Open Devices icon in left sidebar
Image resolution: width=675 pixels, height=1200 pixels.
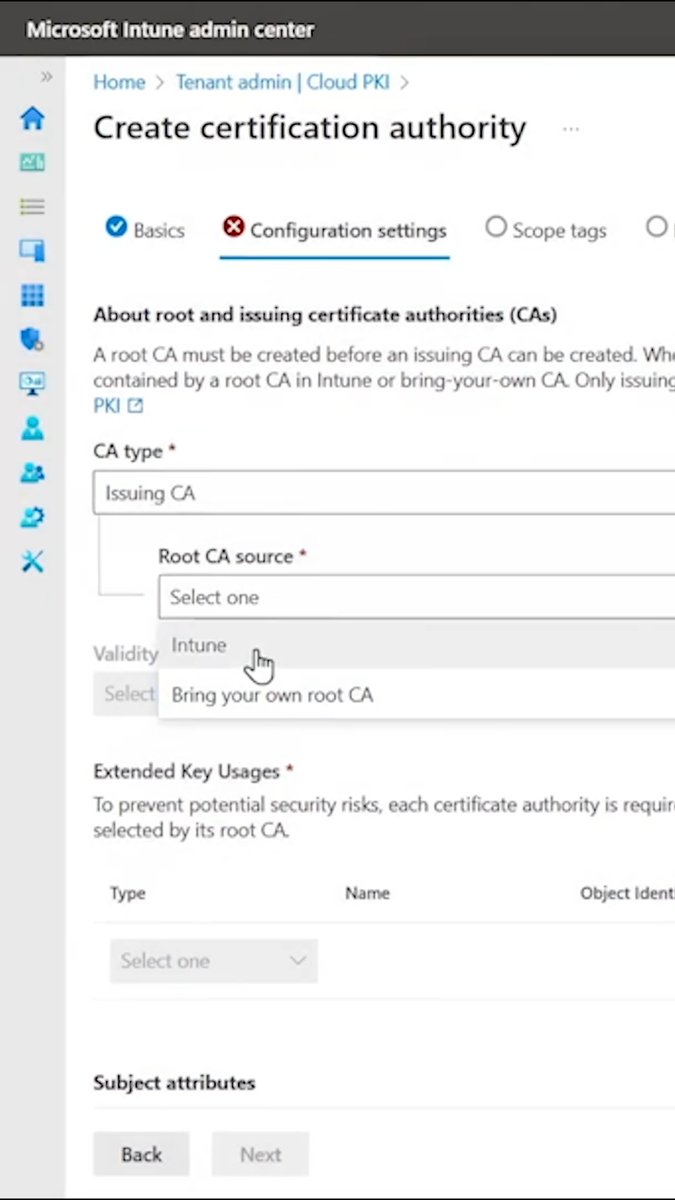pos(32,250)
